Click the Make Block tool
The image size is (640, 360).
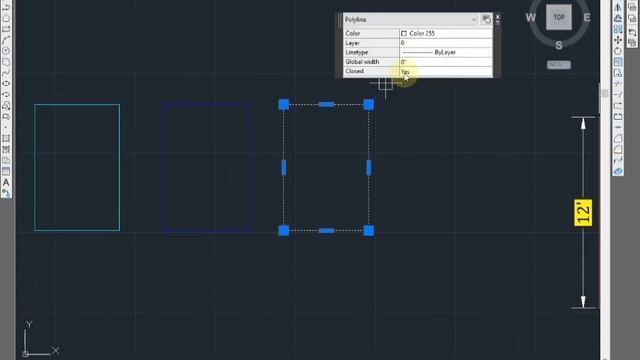pos(6,117)
